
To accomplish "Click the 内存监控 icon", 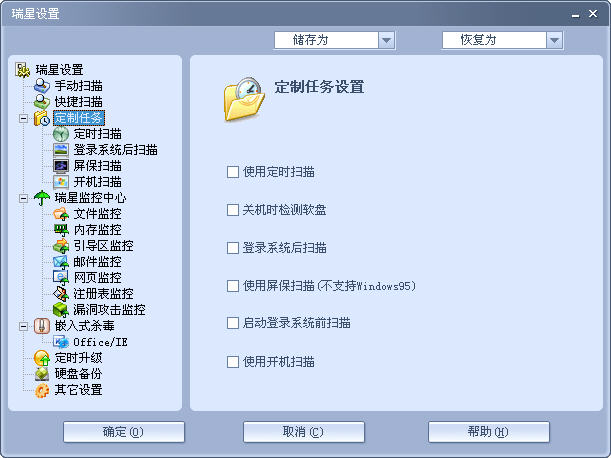I will (61, 230).
